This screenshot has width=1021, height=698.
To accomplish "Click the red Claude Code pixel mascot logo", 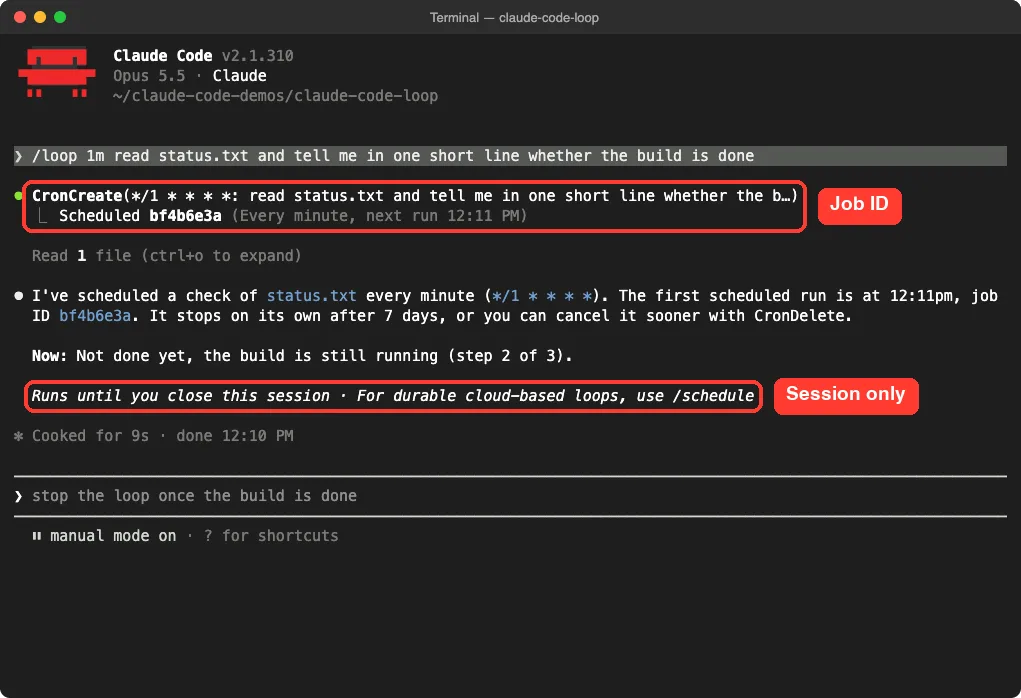I will [57, 72].
